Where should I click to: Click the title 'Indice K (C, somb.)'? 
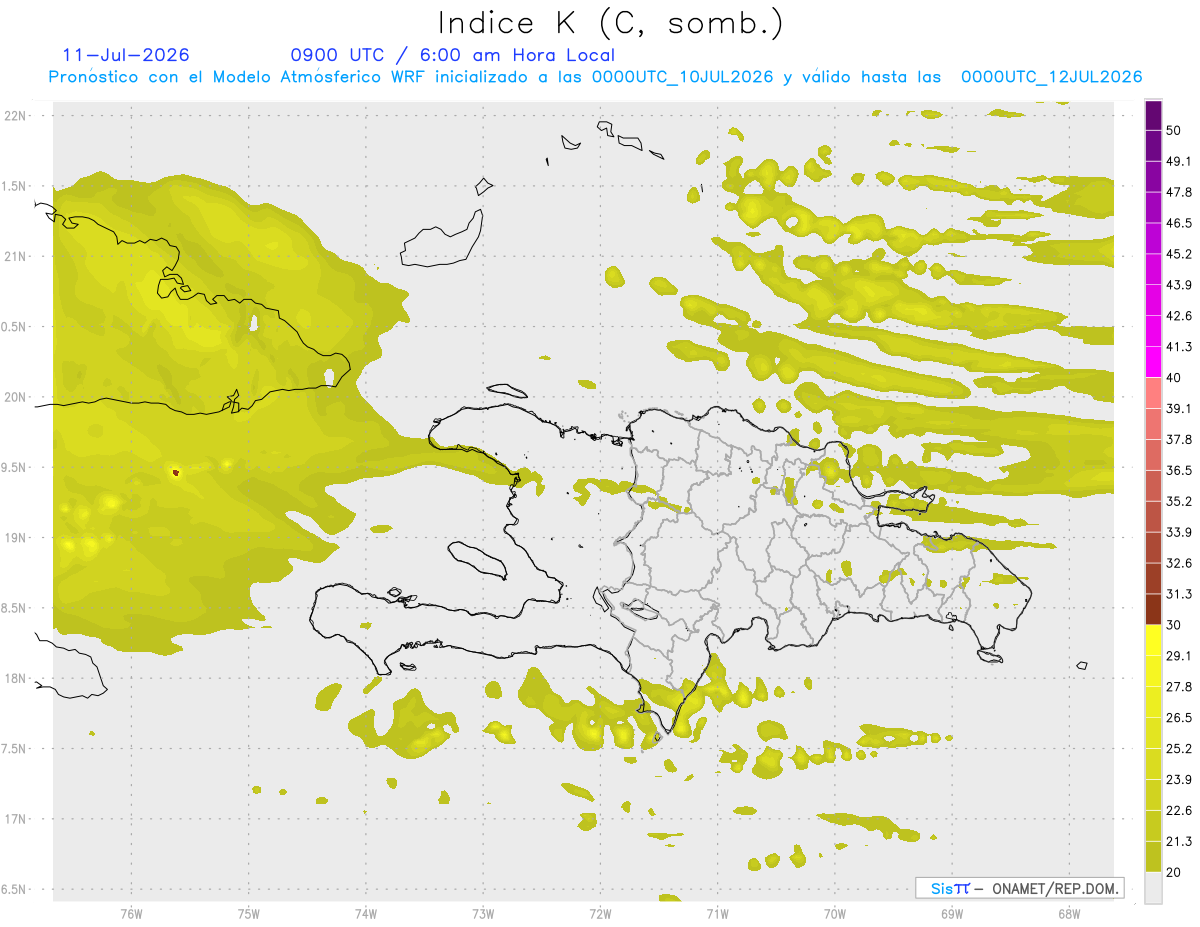[x=611, y=23]
